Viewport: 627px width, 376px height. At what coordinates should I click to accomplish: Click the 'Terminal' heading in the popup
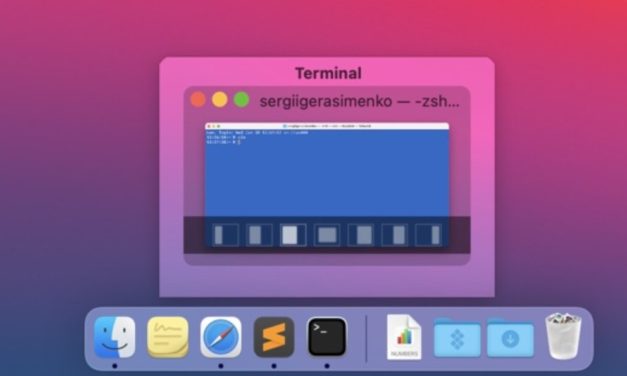328,73
